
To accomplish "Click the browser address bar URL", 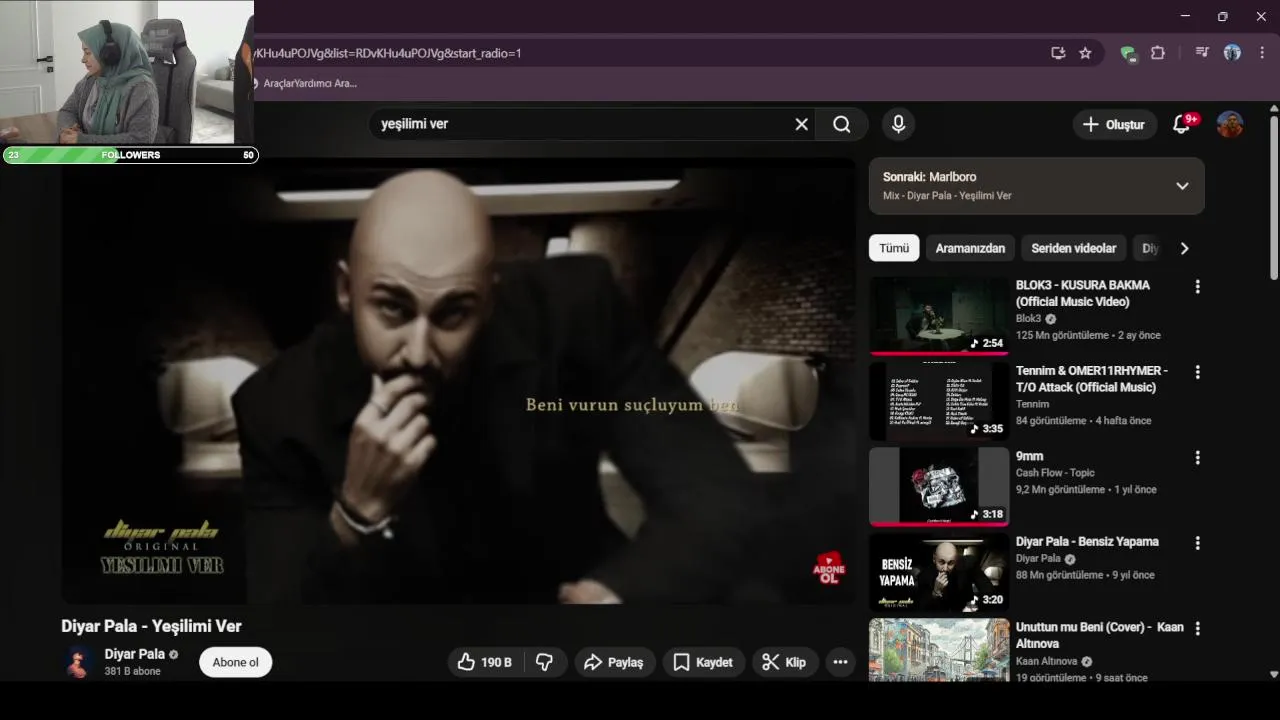I will click(x=388, y=53).
